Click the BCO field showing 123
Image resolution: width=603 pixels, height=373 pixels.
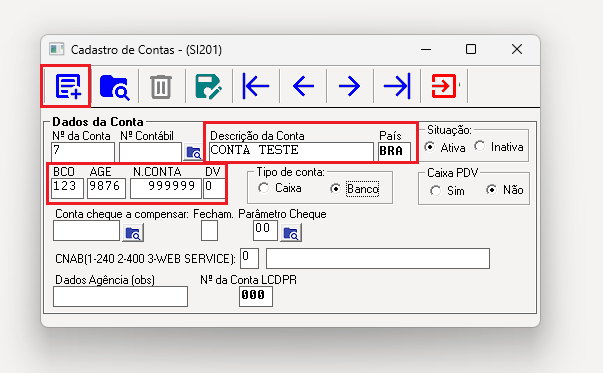67,188
